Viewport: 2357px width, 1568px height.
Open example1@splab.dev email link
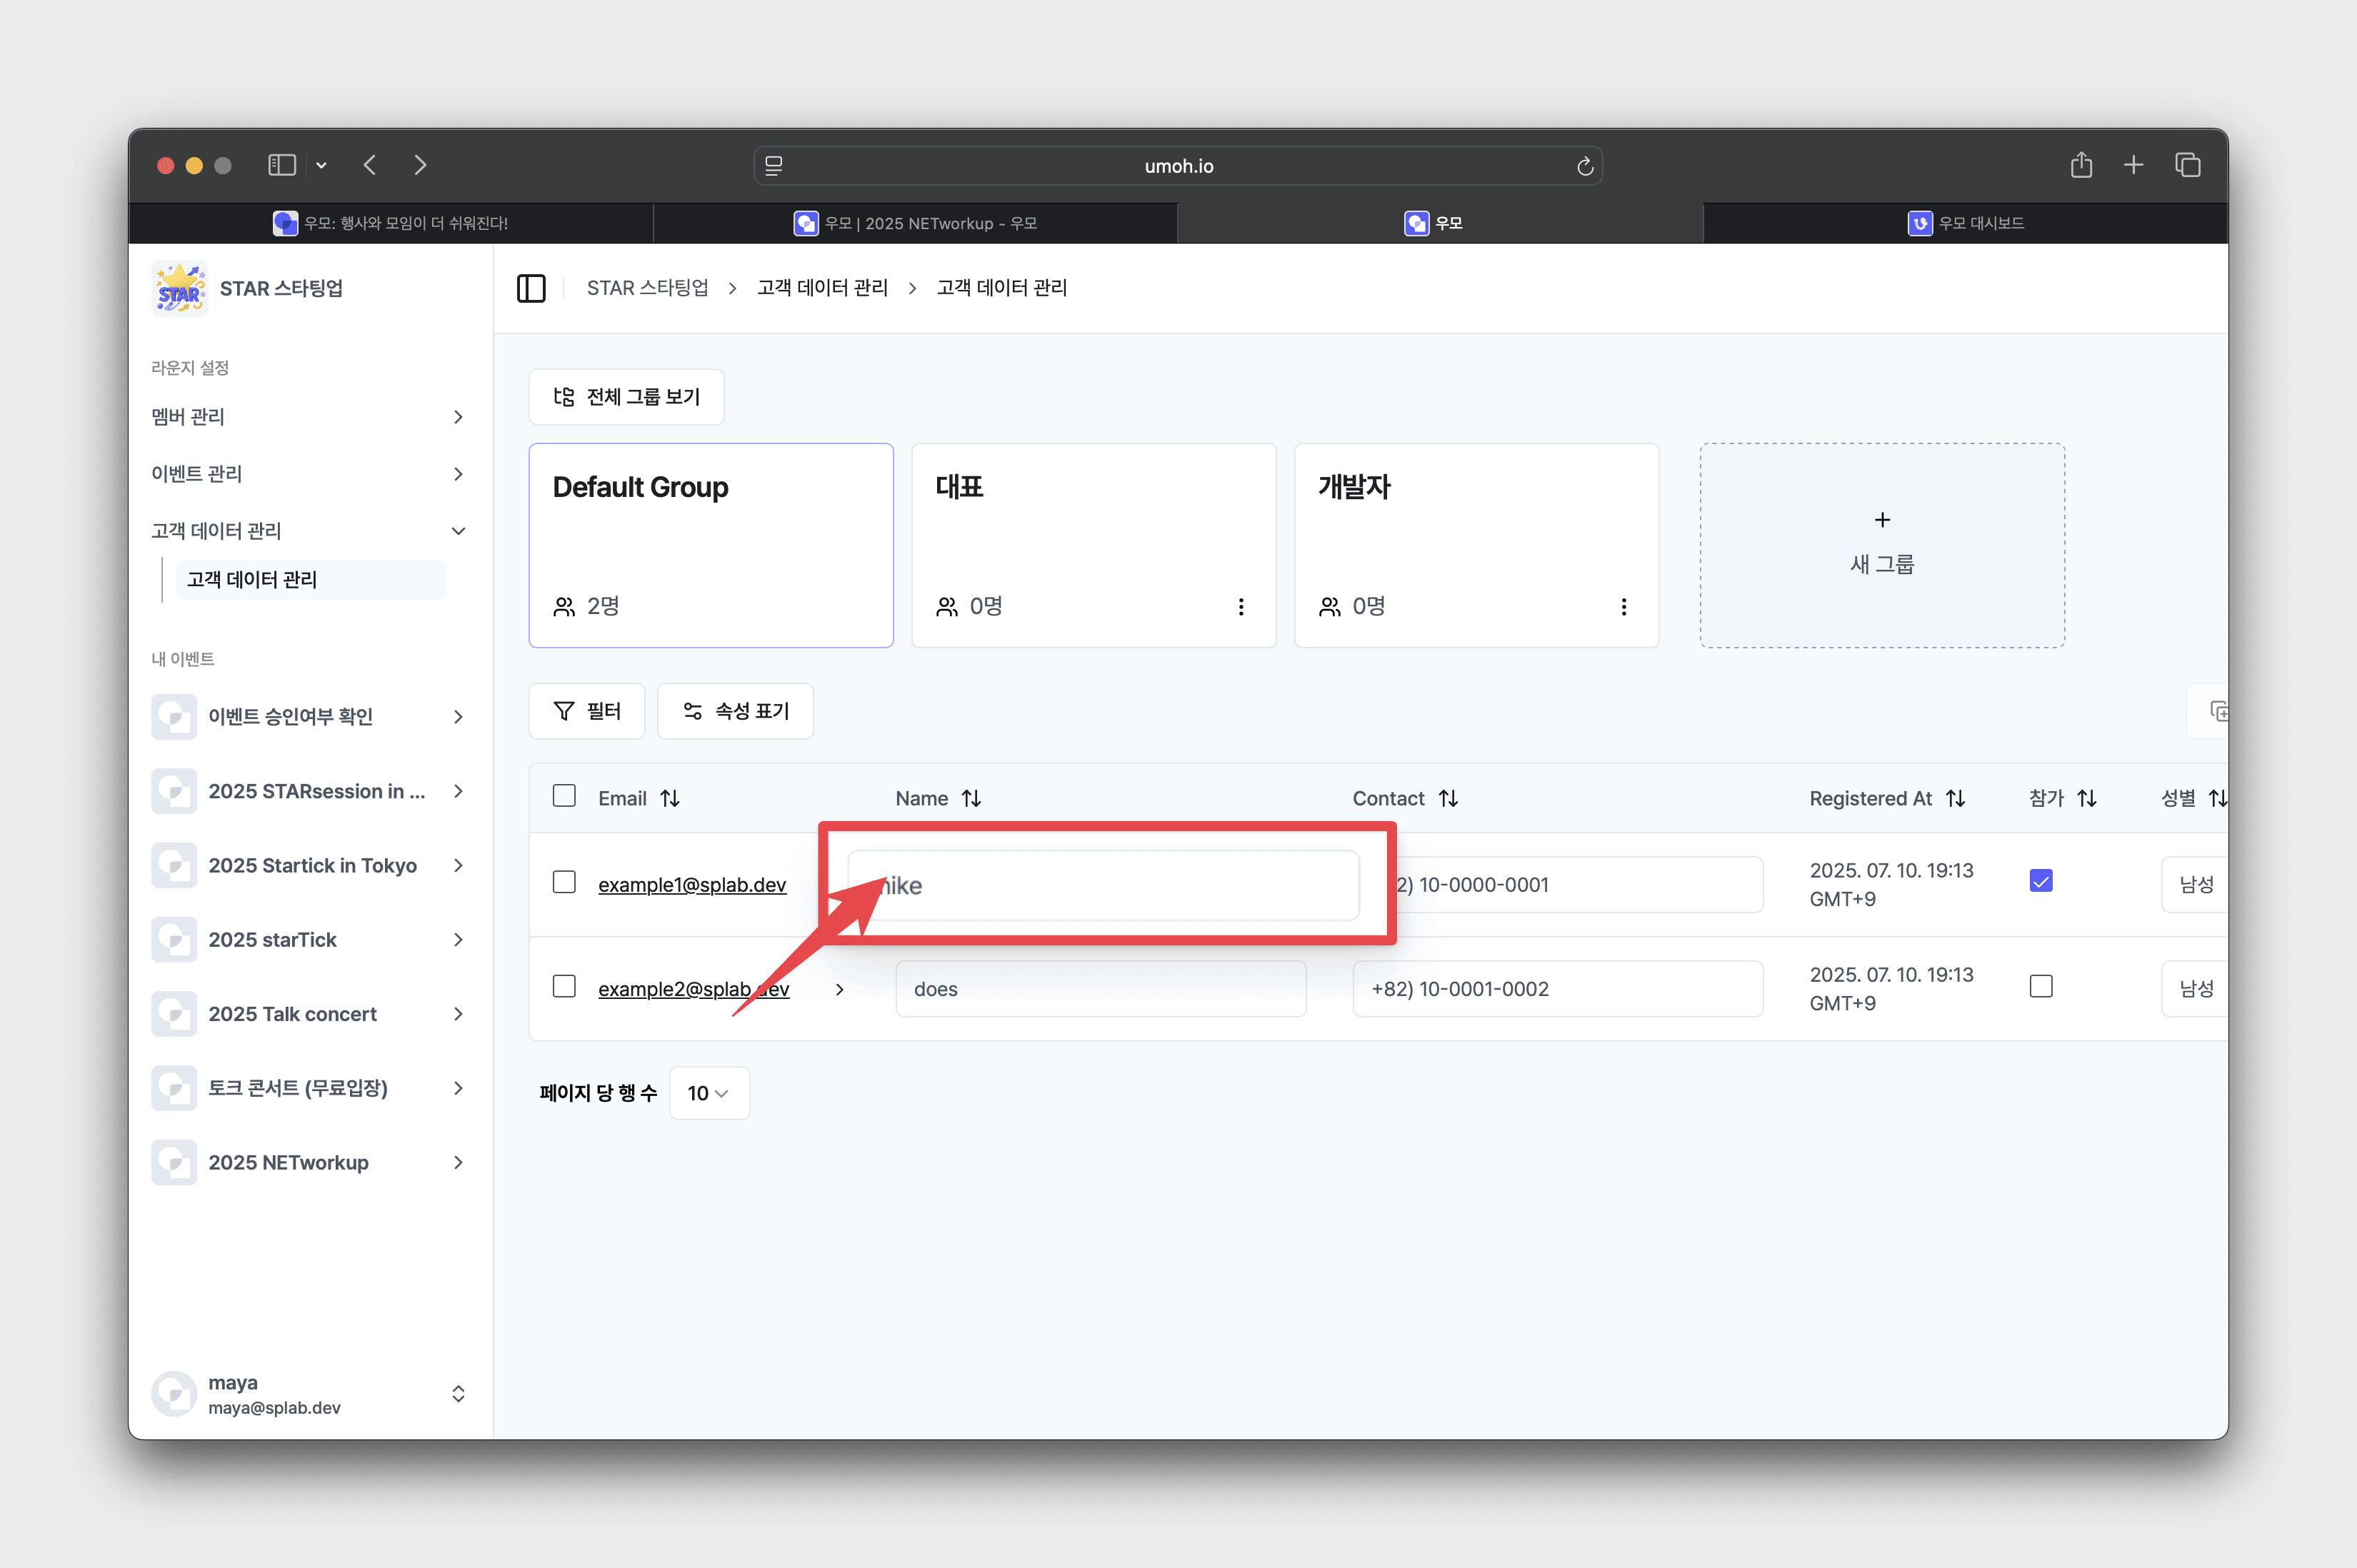[x=692, y=885]
